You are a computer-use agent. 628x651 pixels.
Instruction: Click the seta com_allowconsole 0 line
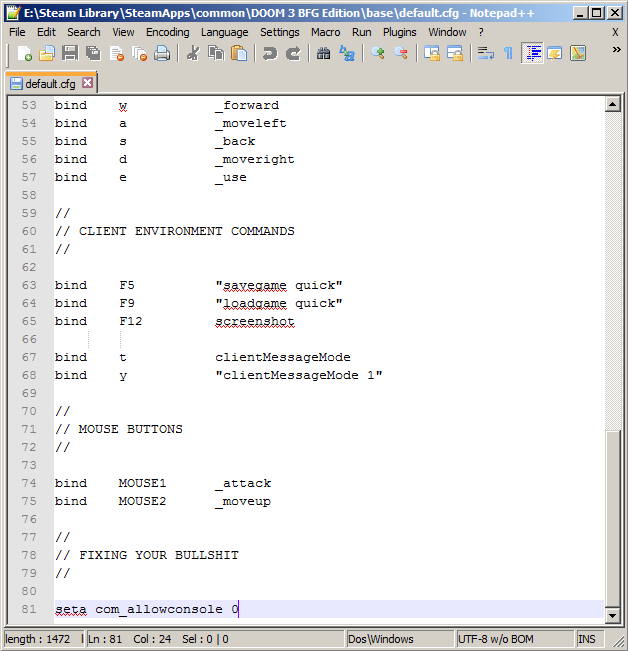(x=329, y=609)
